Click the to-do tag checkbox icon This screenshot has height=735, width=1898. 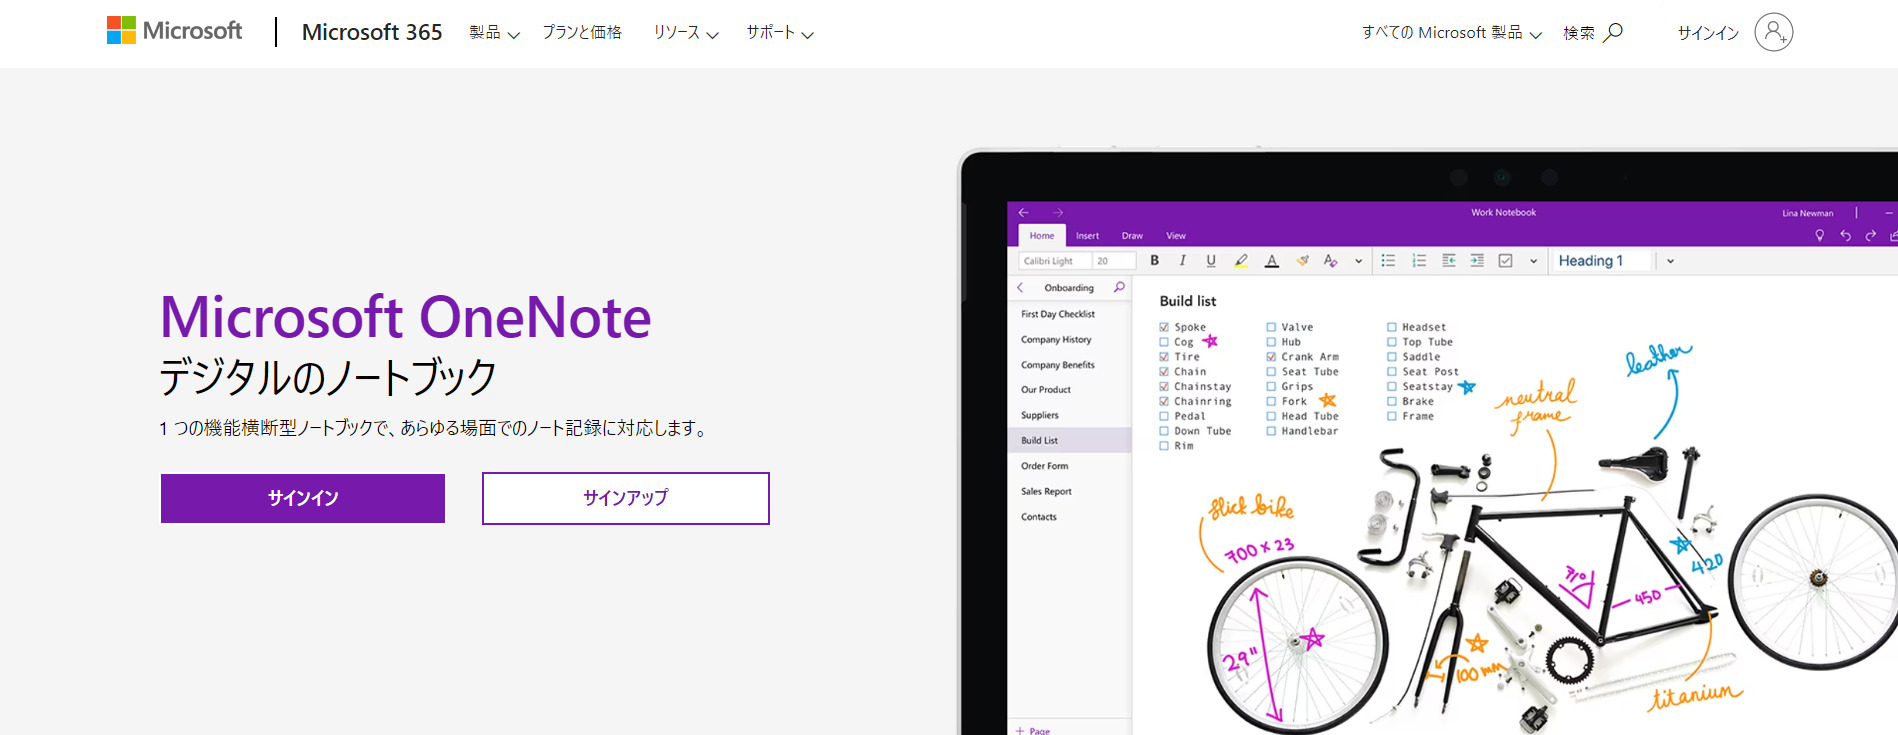(1505, 260)
